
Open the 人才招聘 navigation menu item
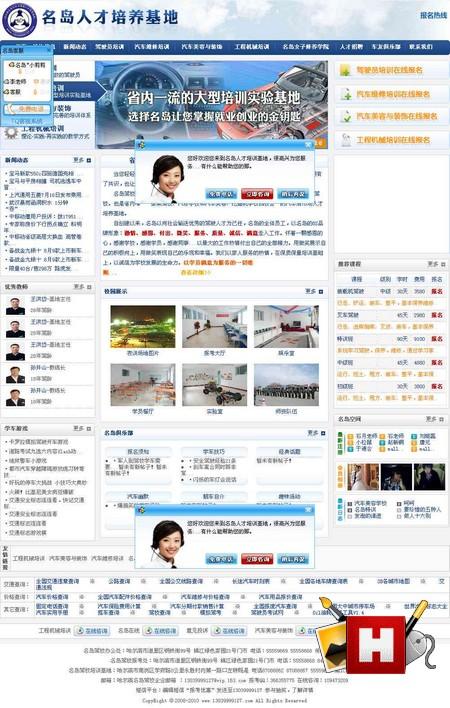351,47
